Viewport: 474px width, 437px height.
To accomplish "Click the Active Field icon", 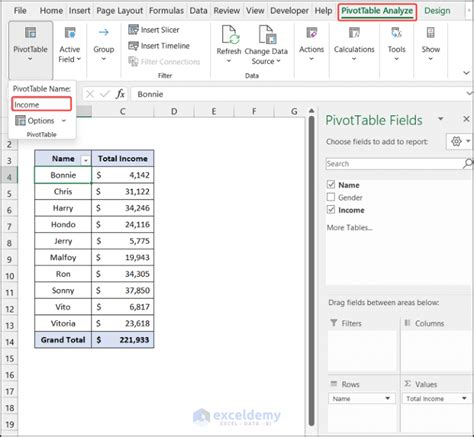I will tap(70, 33).
